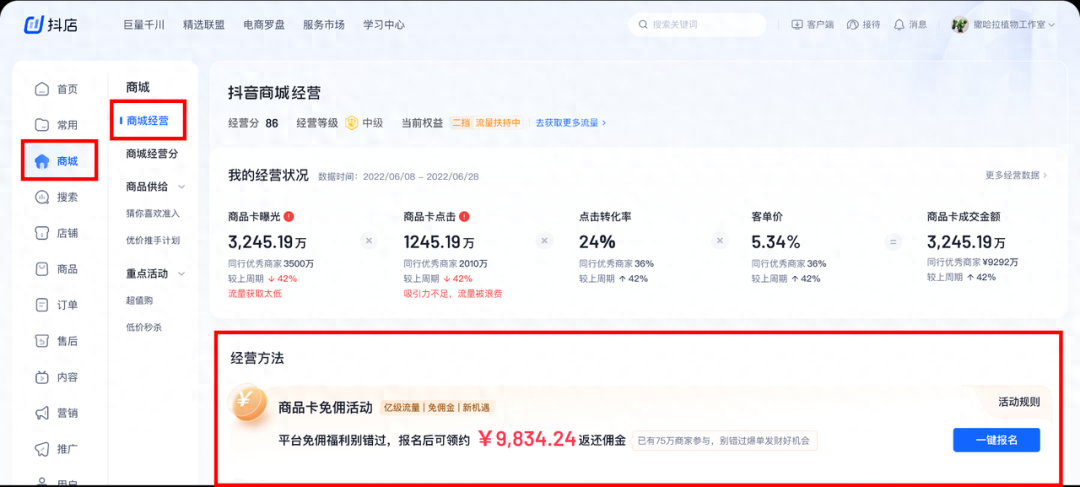Open the 常用 folder icon
Screen dimensions: 1080x487
point(43,125)
